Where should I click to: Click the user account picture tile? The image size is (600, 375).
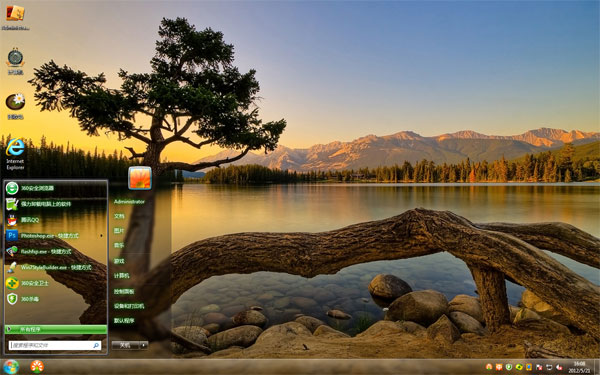[x=140, y=178]
